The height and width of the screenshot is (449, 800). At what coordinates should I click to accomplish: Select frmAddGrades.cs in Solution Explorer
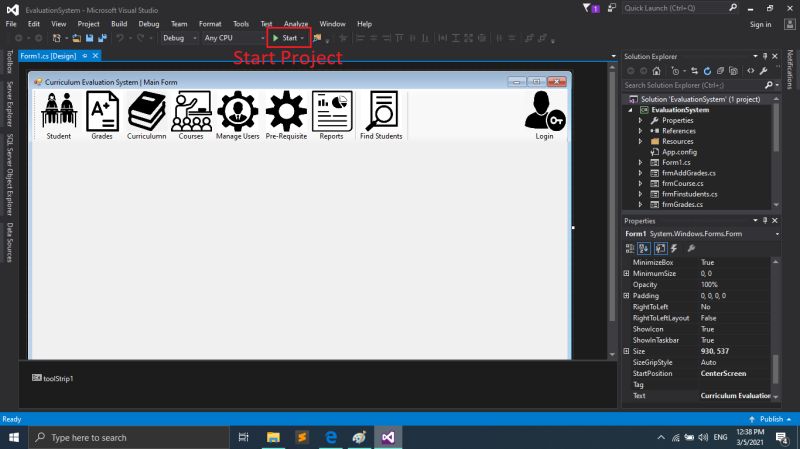click(x=688, y=173)
